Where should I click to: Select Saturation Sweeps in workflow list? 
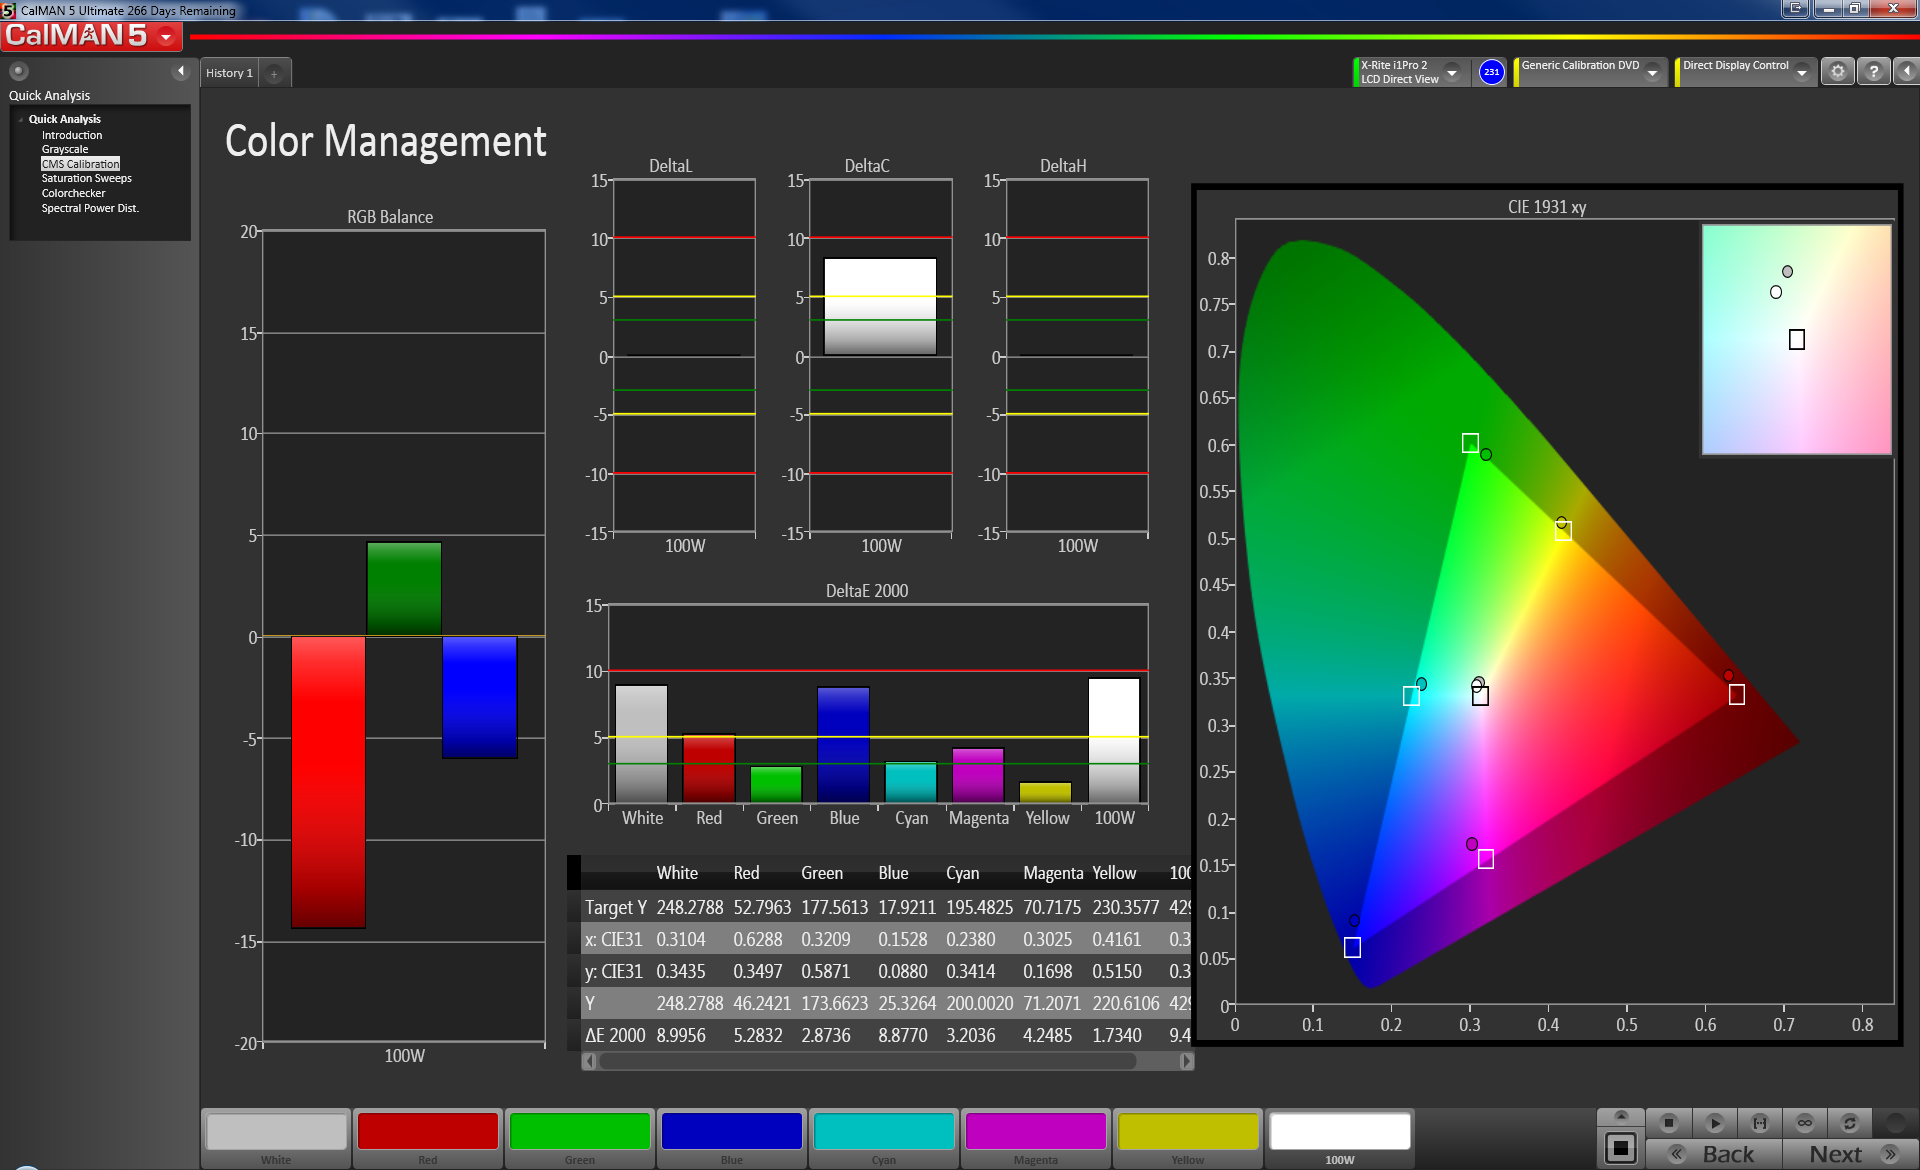point(86,178)
